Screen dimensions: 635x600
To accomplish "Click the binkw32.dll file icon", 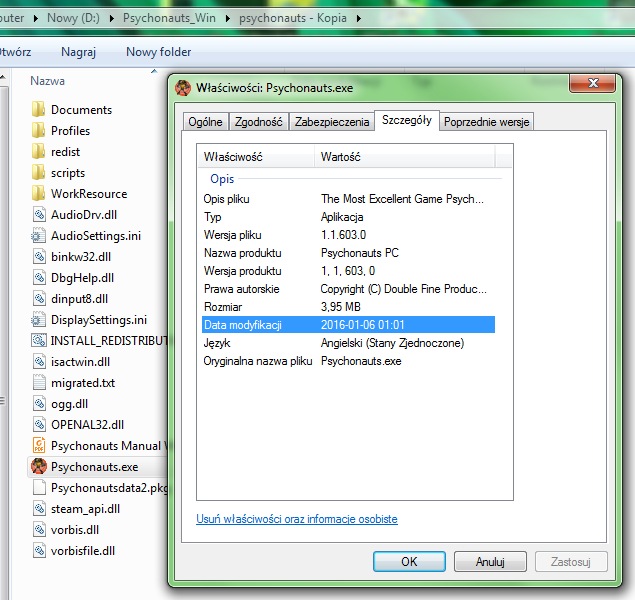I will click(x=39, y=257).
